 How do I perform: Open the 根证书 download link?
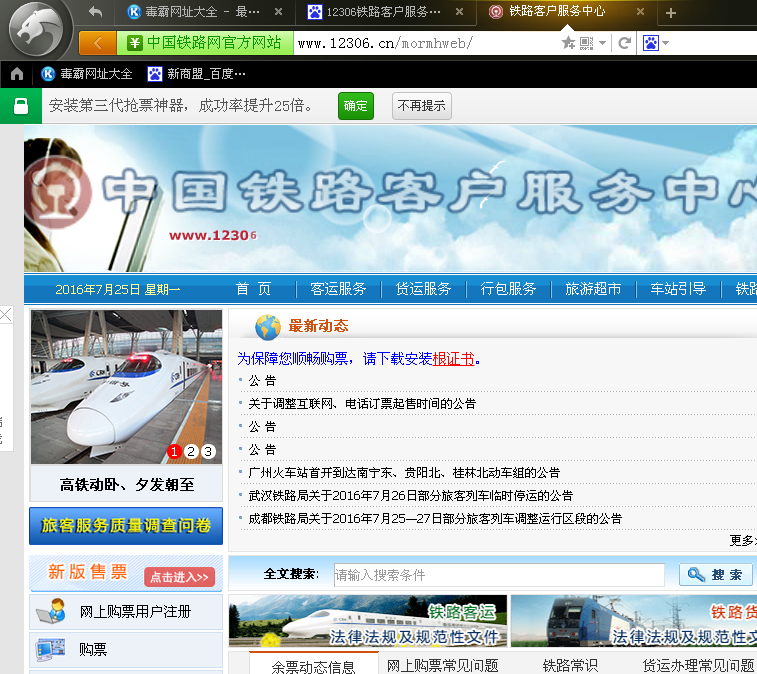tap(453, 359)
